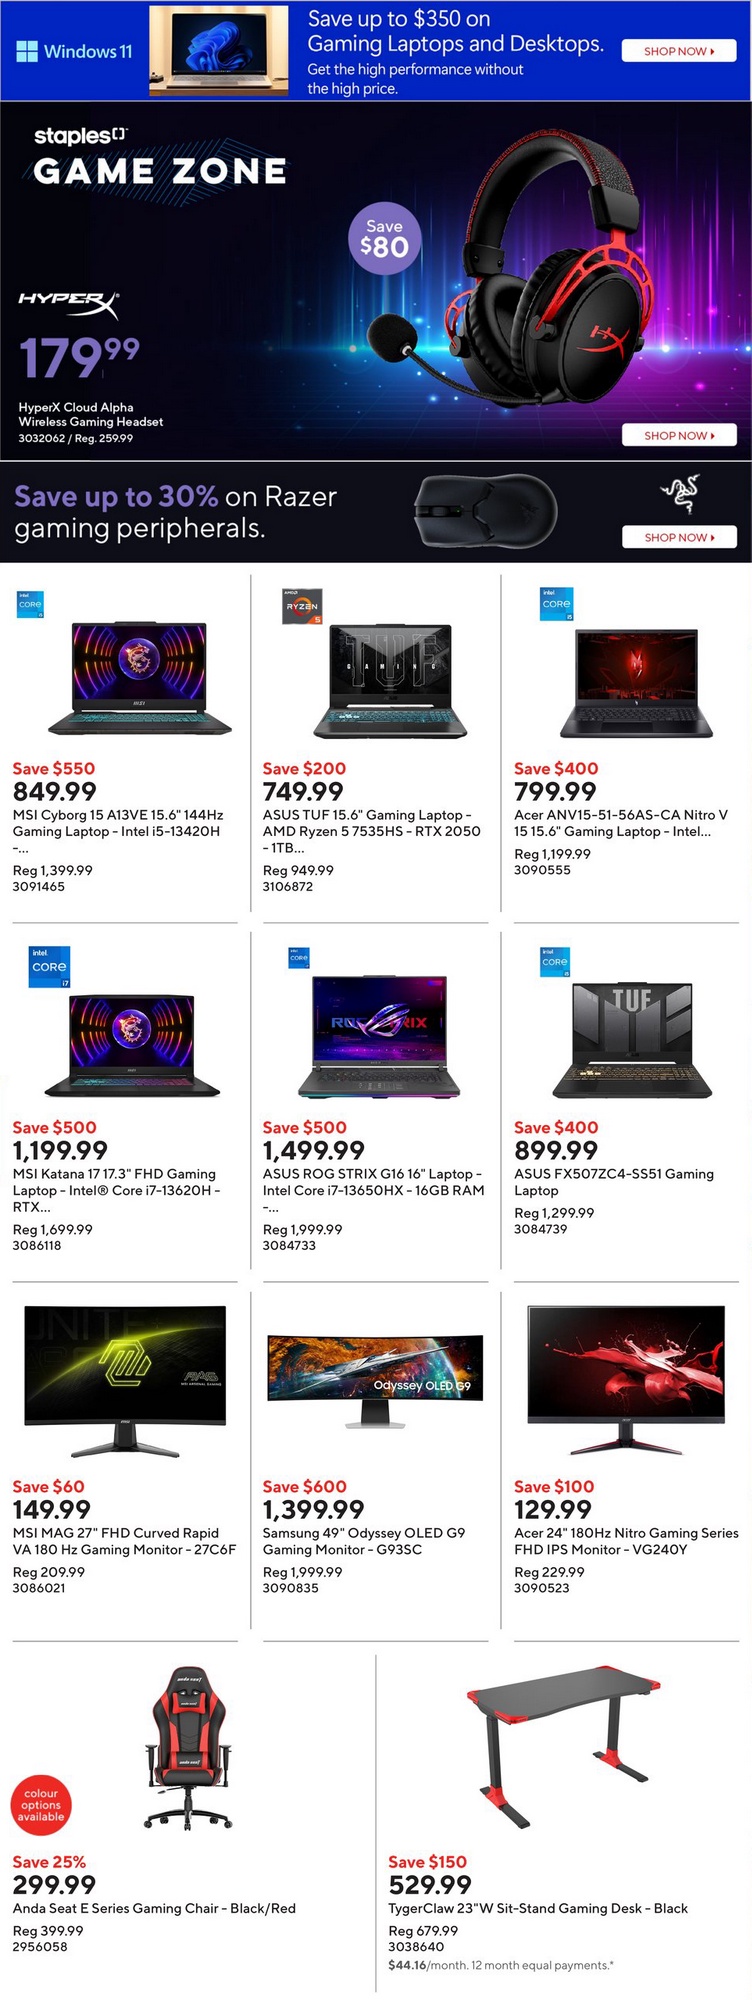The width and height of the screenshot is (752, 2000).
Task: Click Shop Now on gaming laptops banner
Action: (x=678, y=51)
